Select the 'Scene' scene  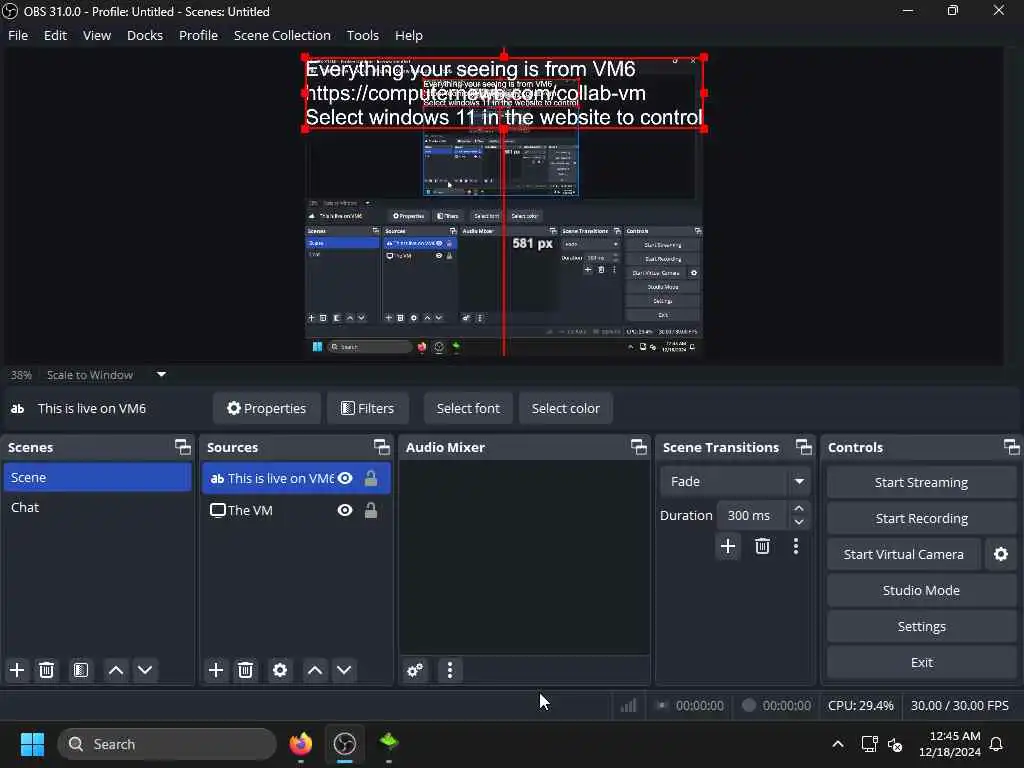pyautogui.click(x=97, y=477)
